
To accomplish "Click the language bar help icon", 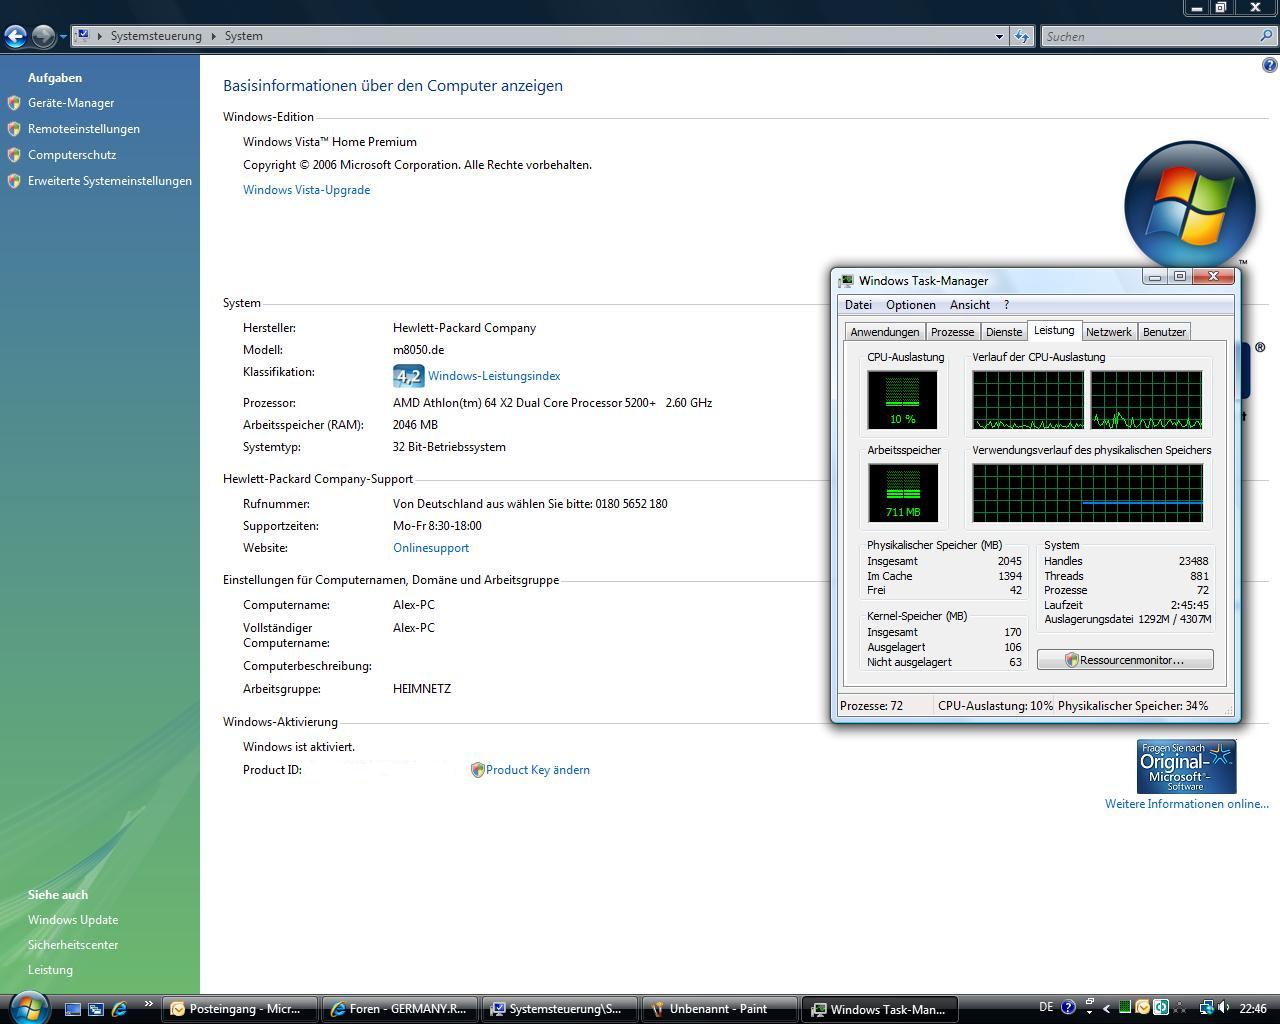I will tap(1068, 1008).
